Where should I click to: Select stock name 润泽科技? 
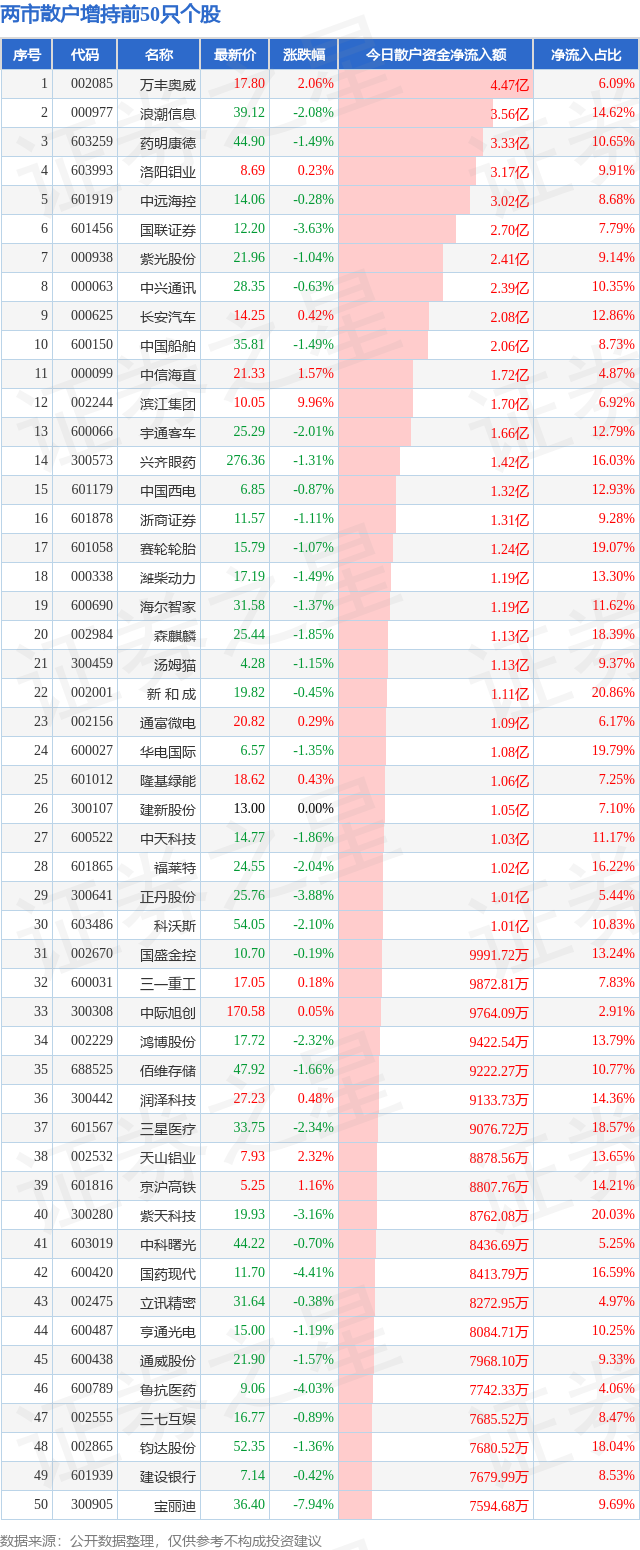pos(168,1099)
